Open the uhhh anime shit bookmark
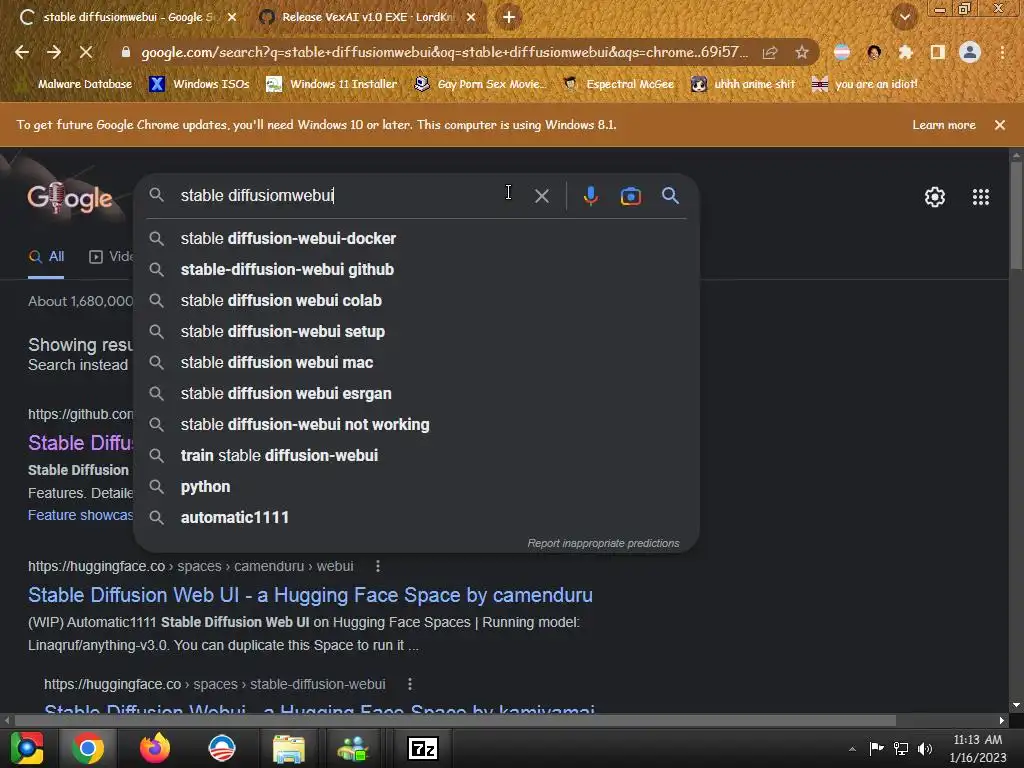 point(744,84)
